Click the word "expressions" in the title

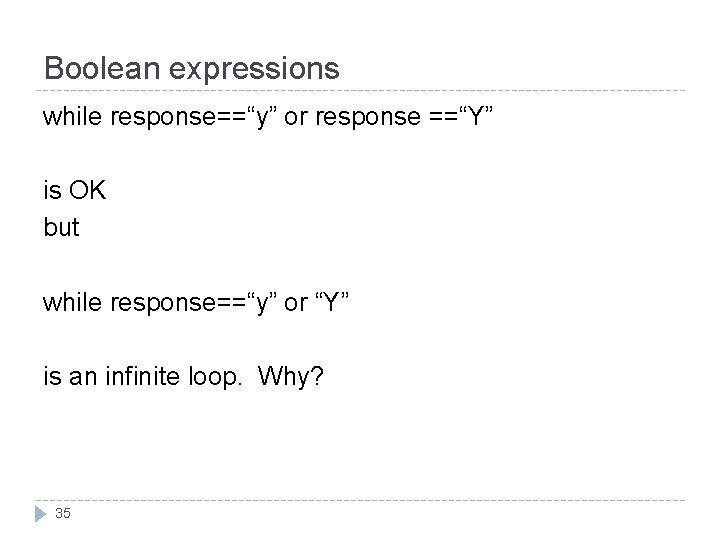(254, 70)
